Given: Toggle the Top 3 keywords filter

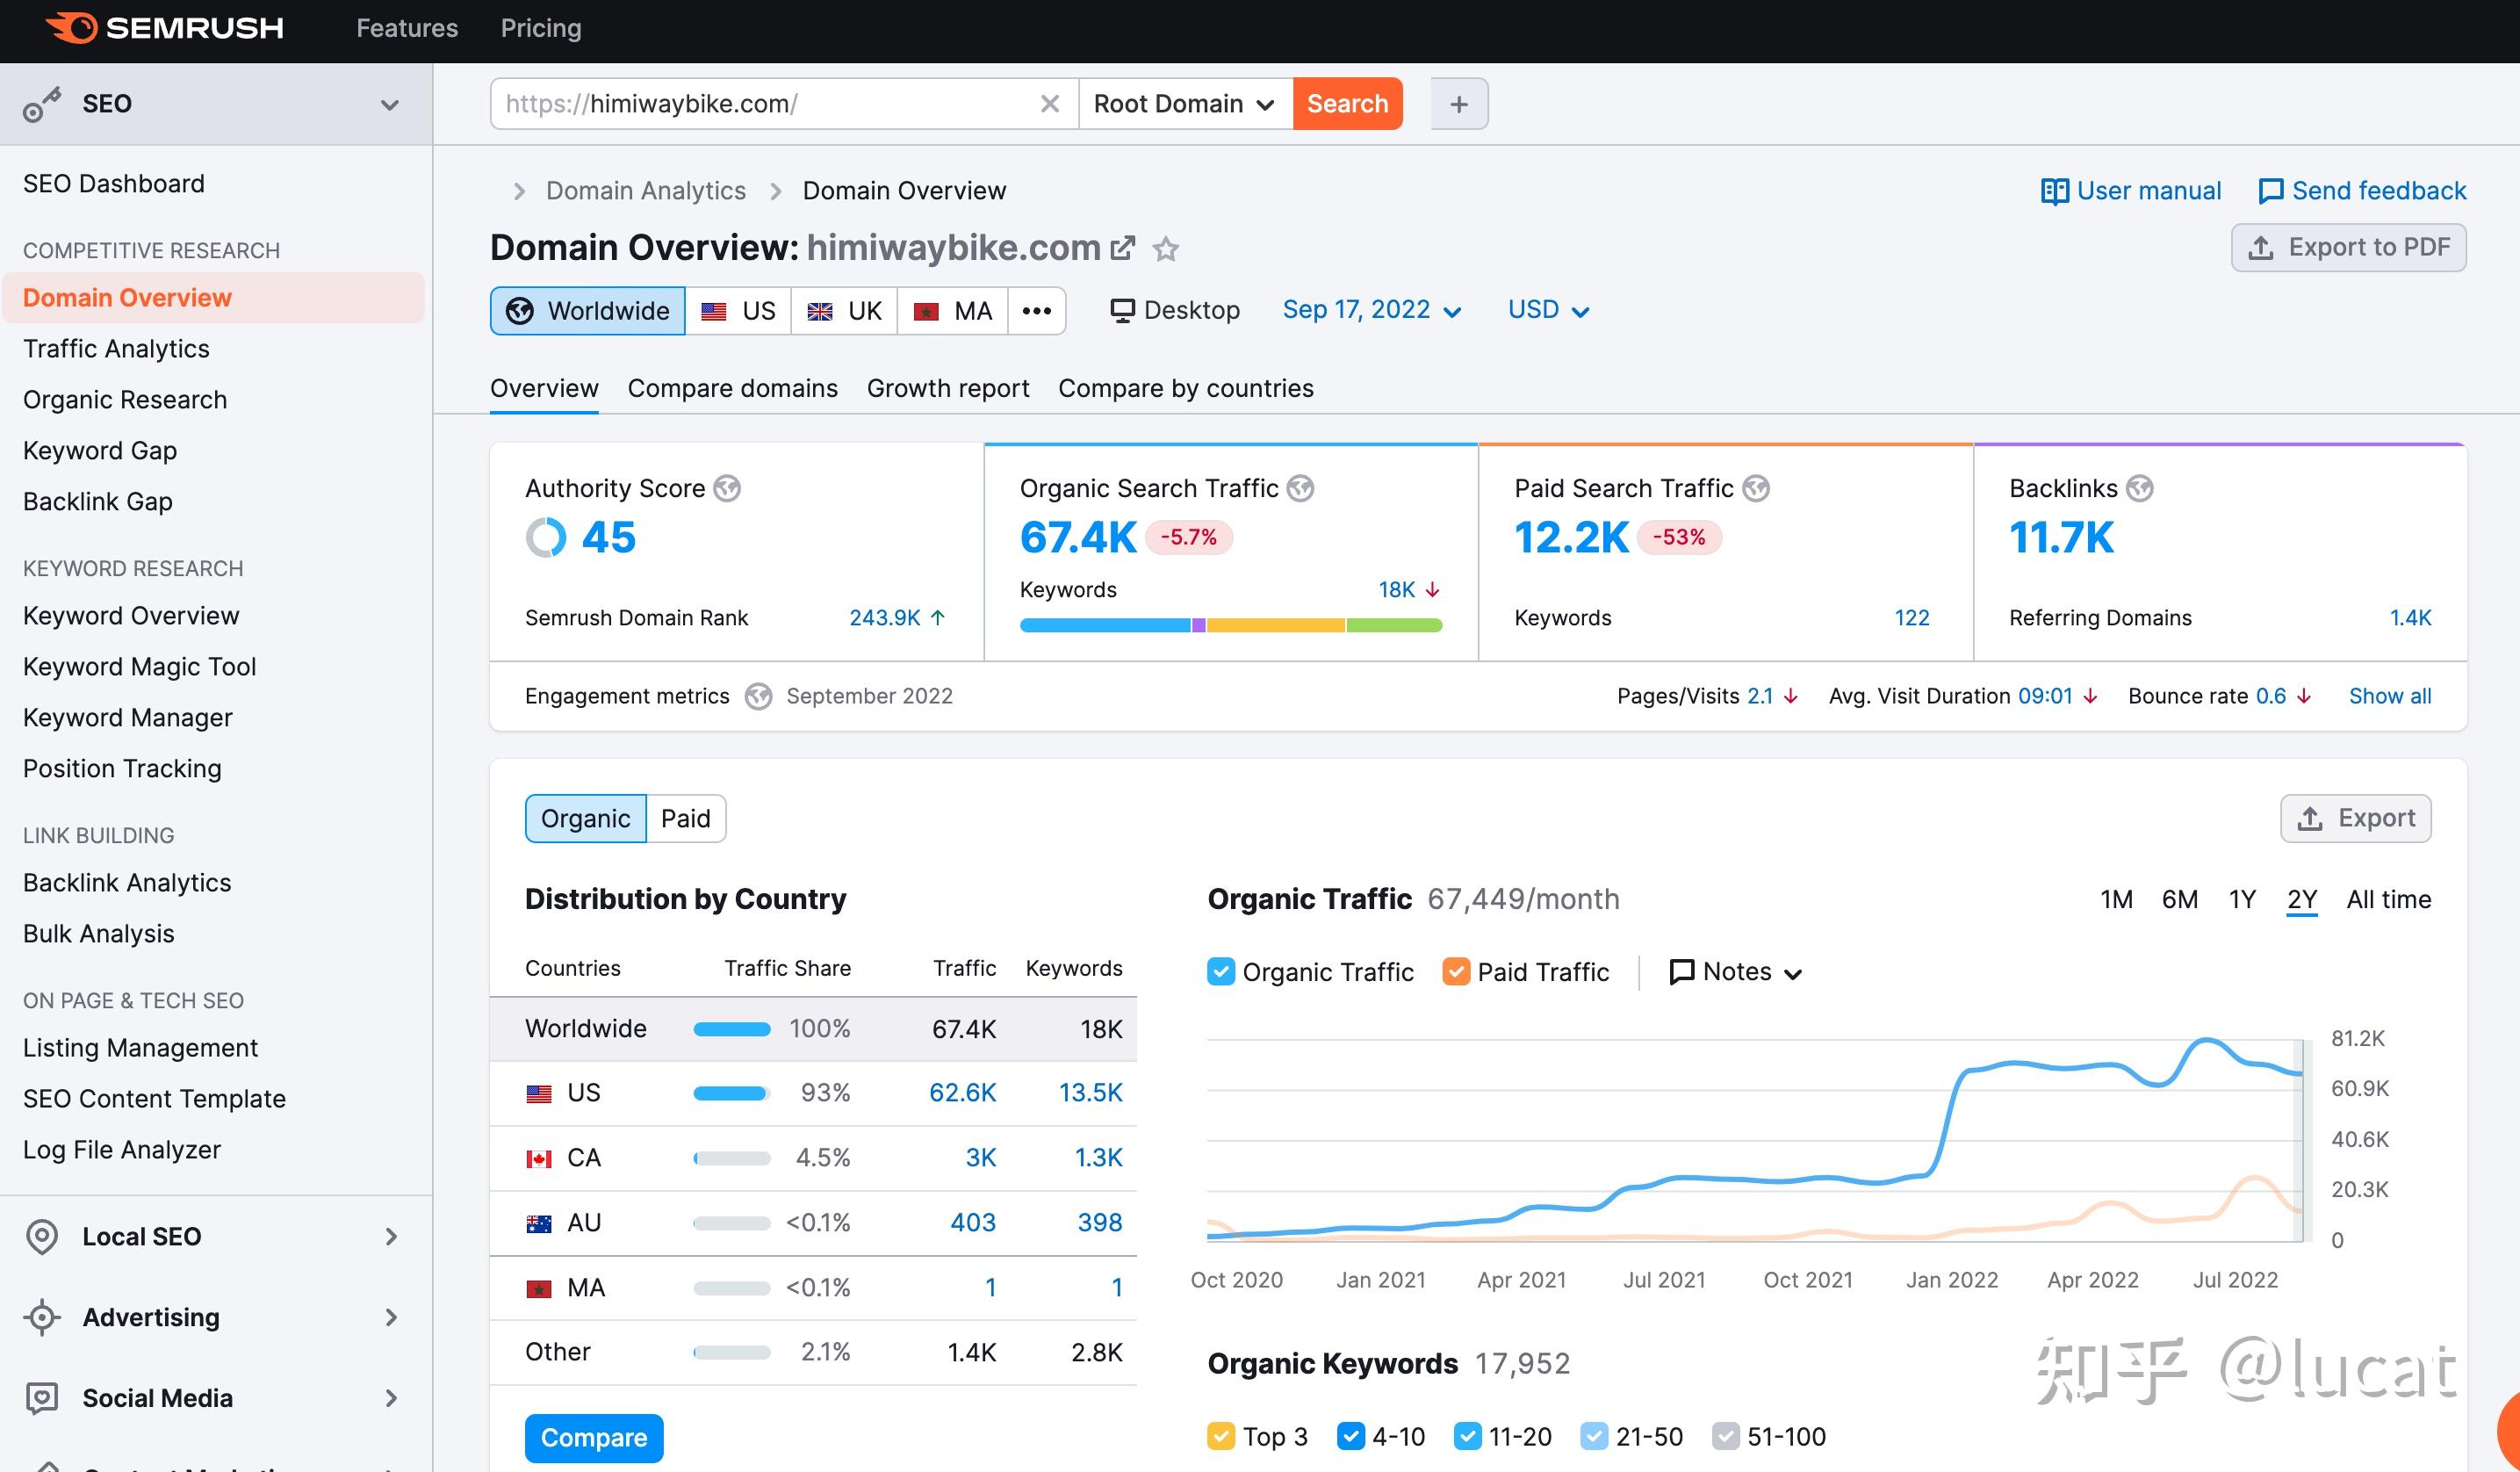Looking at the screenshot, I should (1221, 1436).
